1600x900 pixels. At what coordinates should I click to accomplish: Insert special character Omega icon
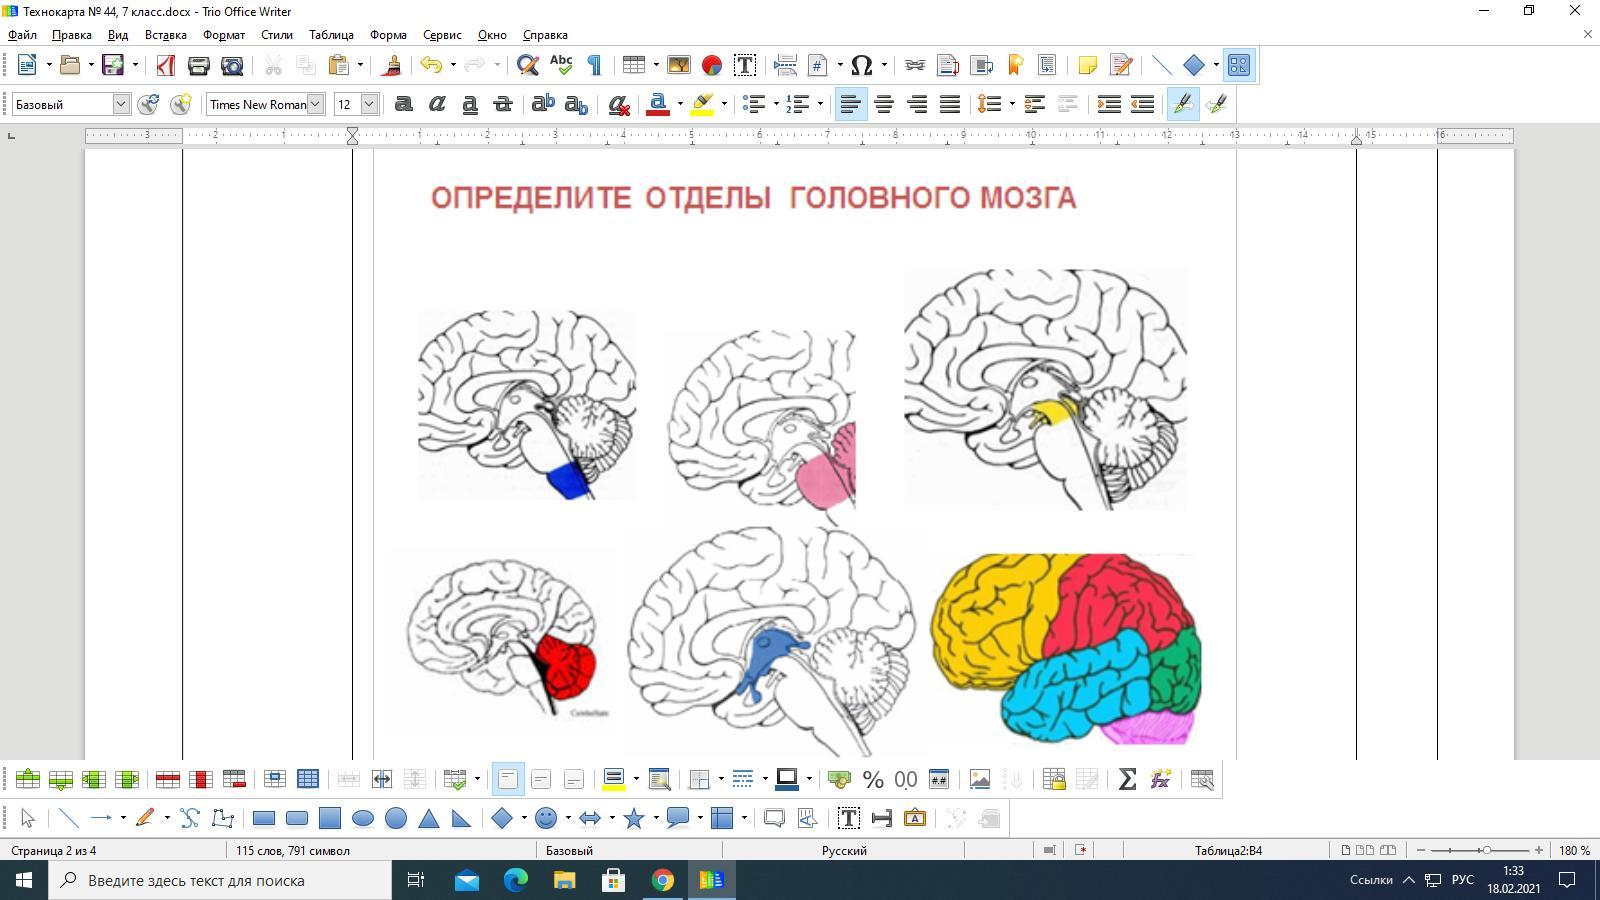861,66
